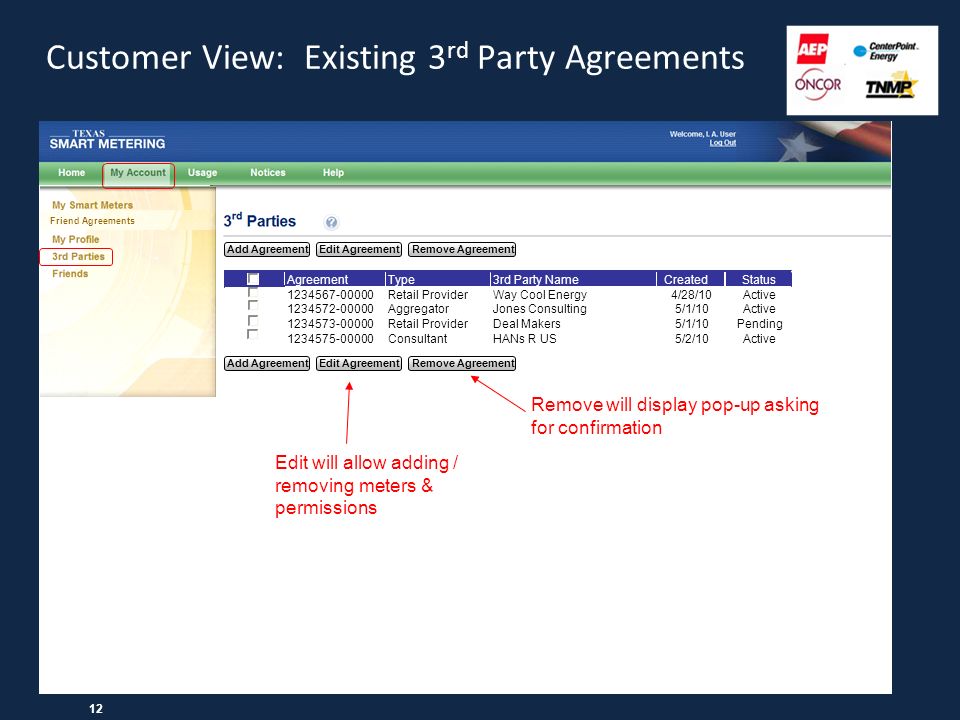Click the TNMP logo
Screen dimensions: 960x720
(891, 87)
